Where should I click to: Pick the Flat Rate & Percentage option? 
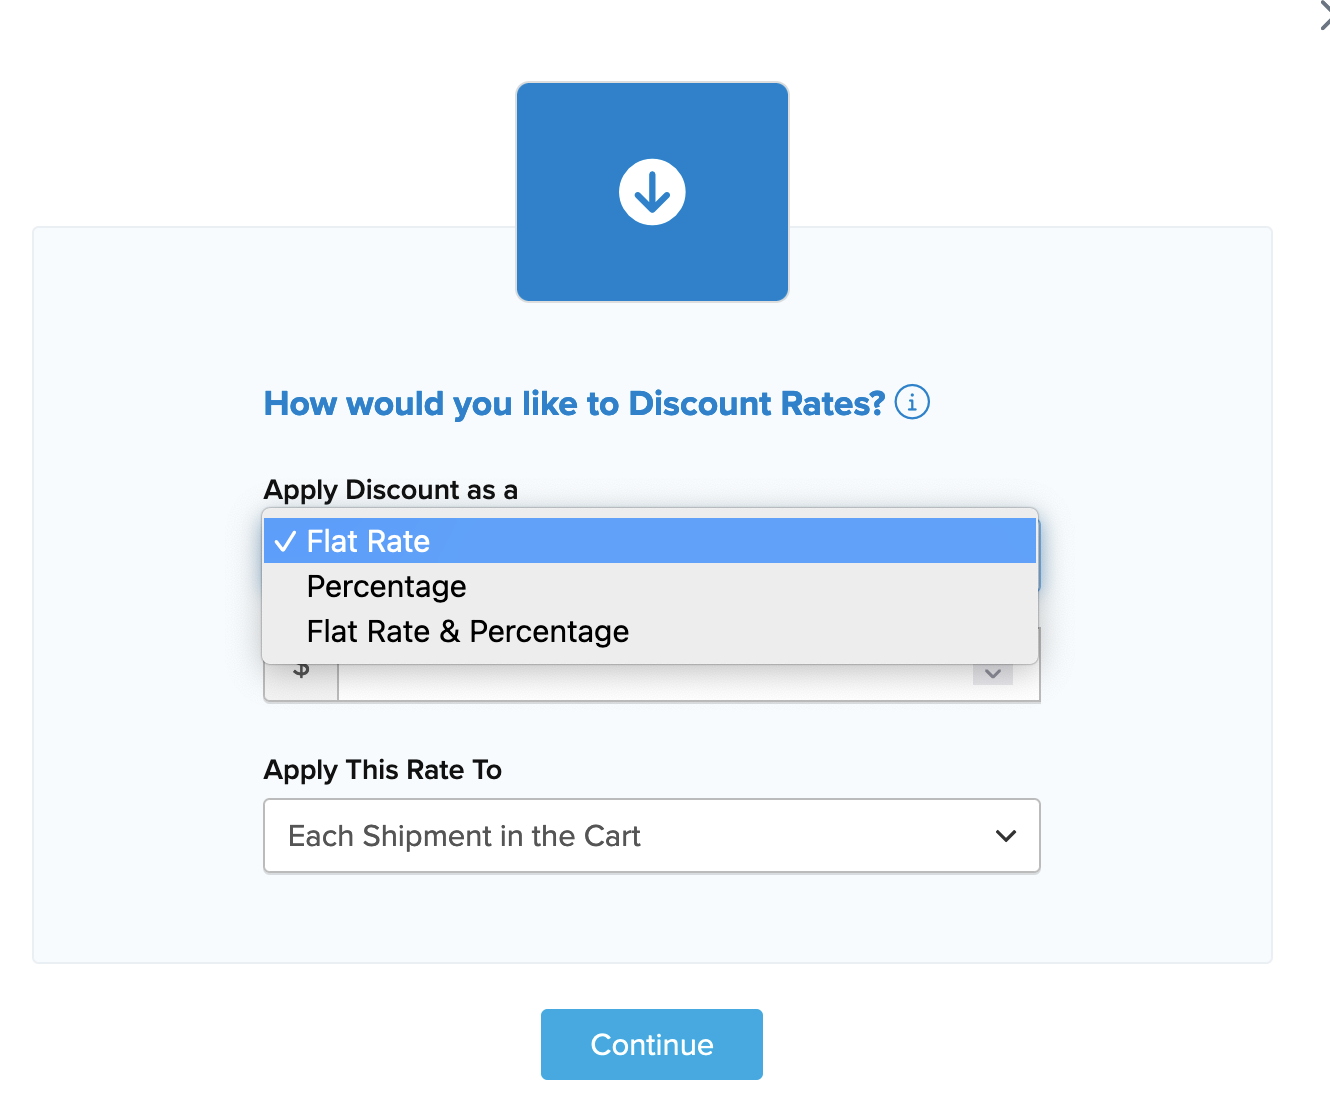click(467, 632)
